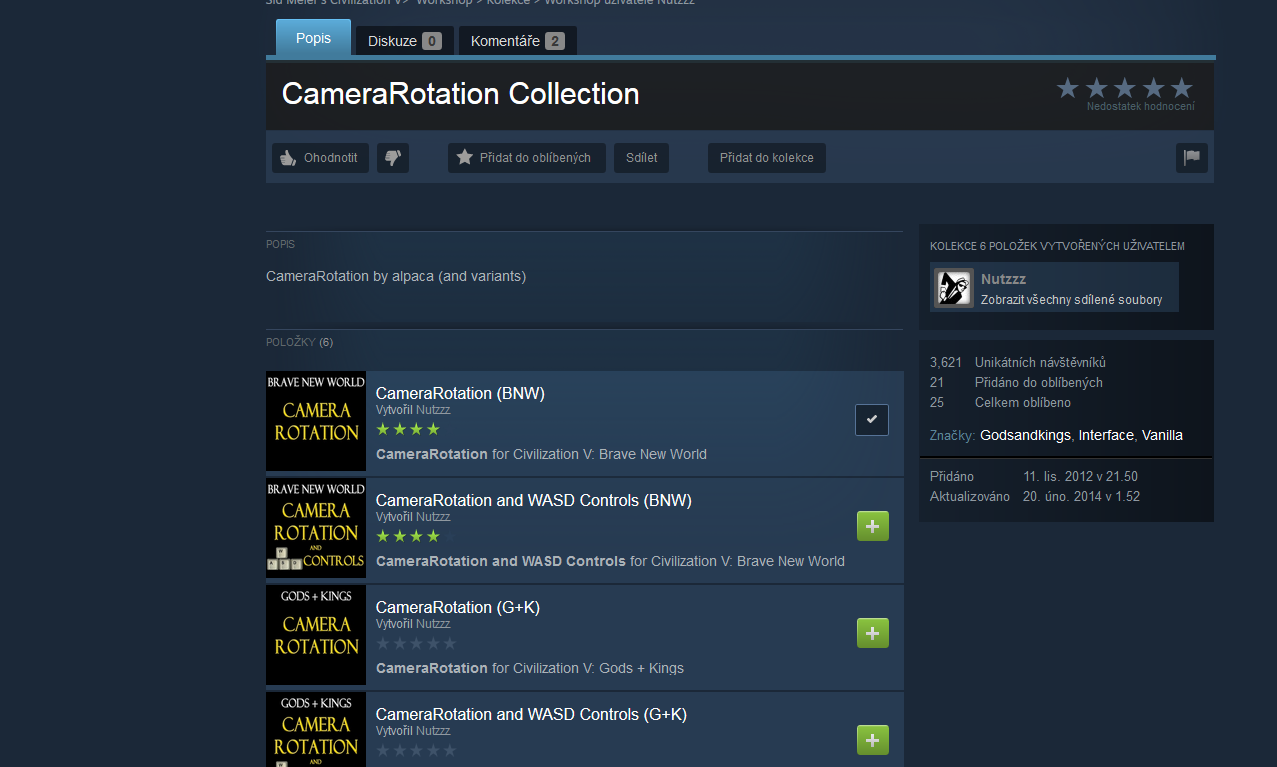Click the Přidáno date '11. lis. 2012 v 21.50'
This screenshot has width=1277, height=767.
click(1080, 477)
